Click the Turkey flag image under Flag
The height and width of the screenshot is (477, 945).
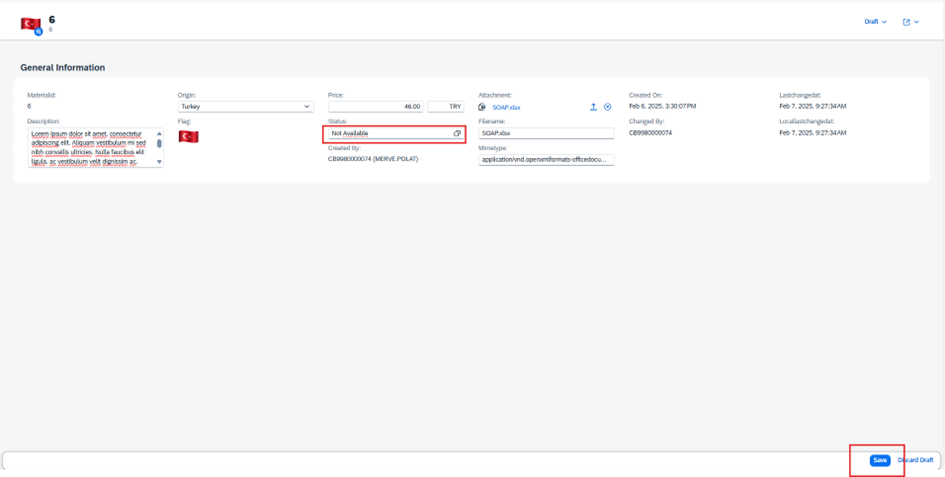tap(188, 136)
